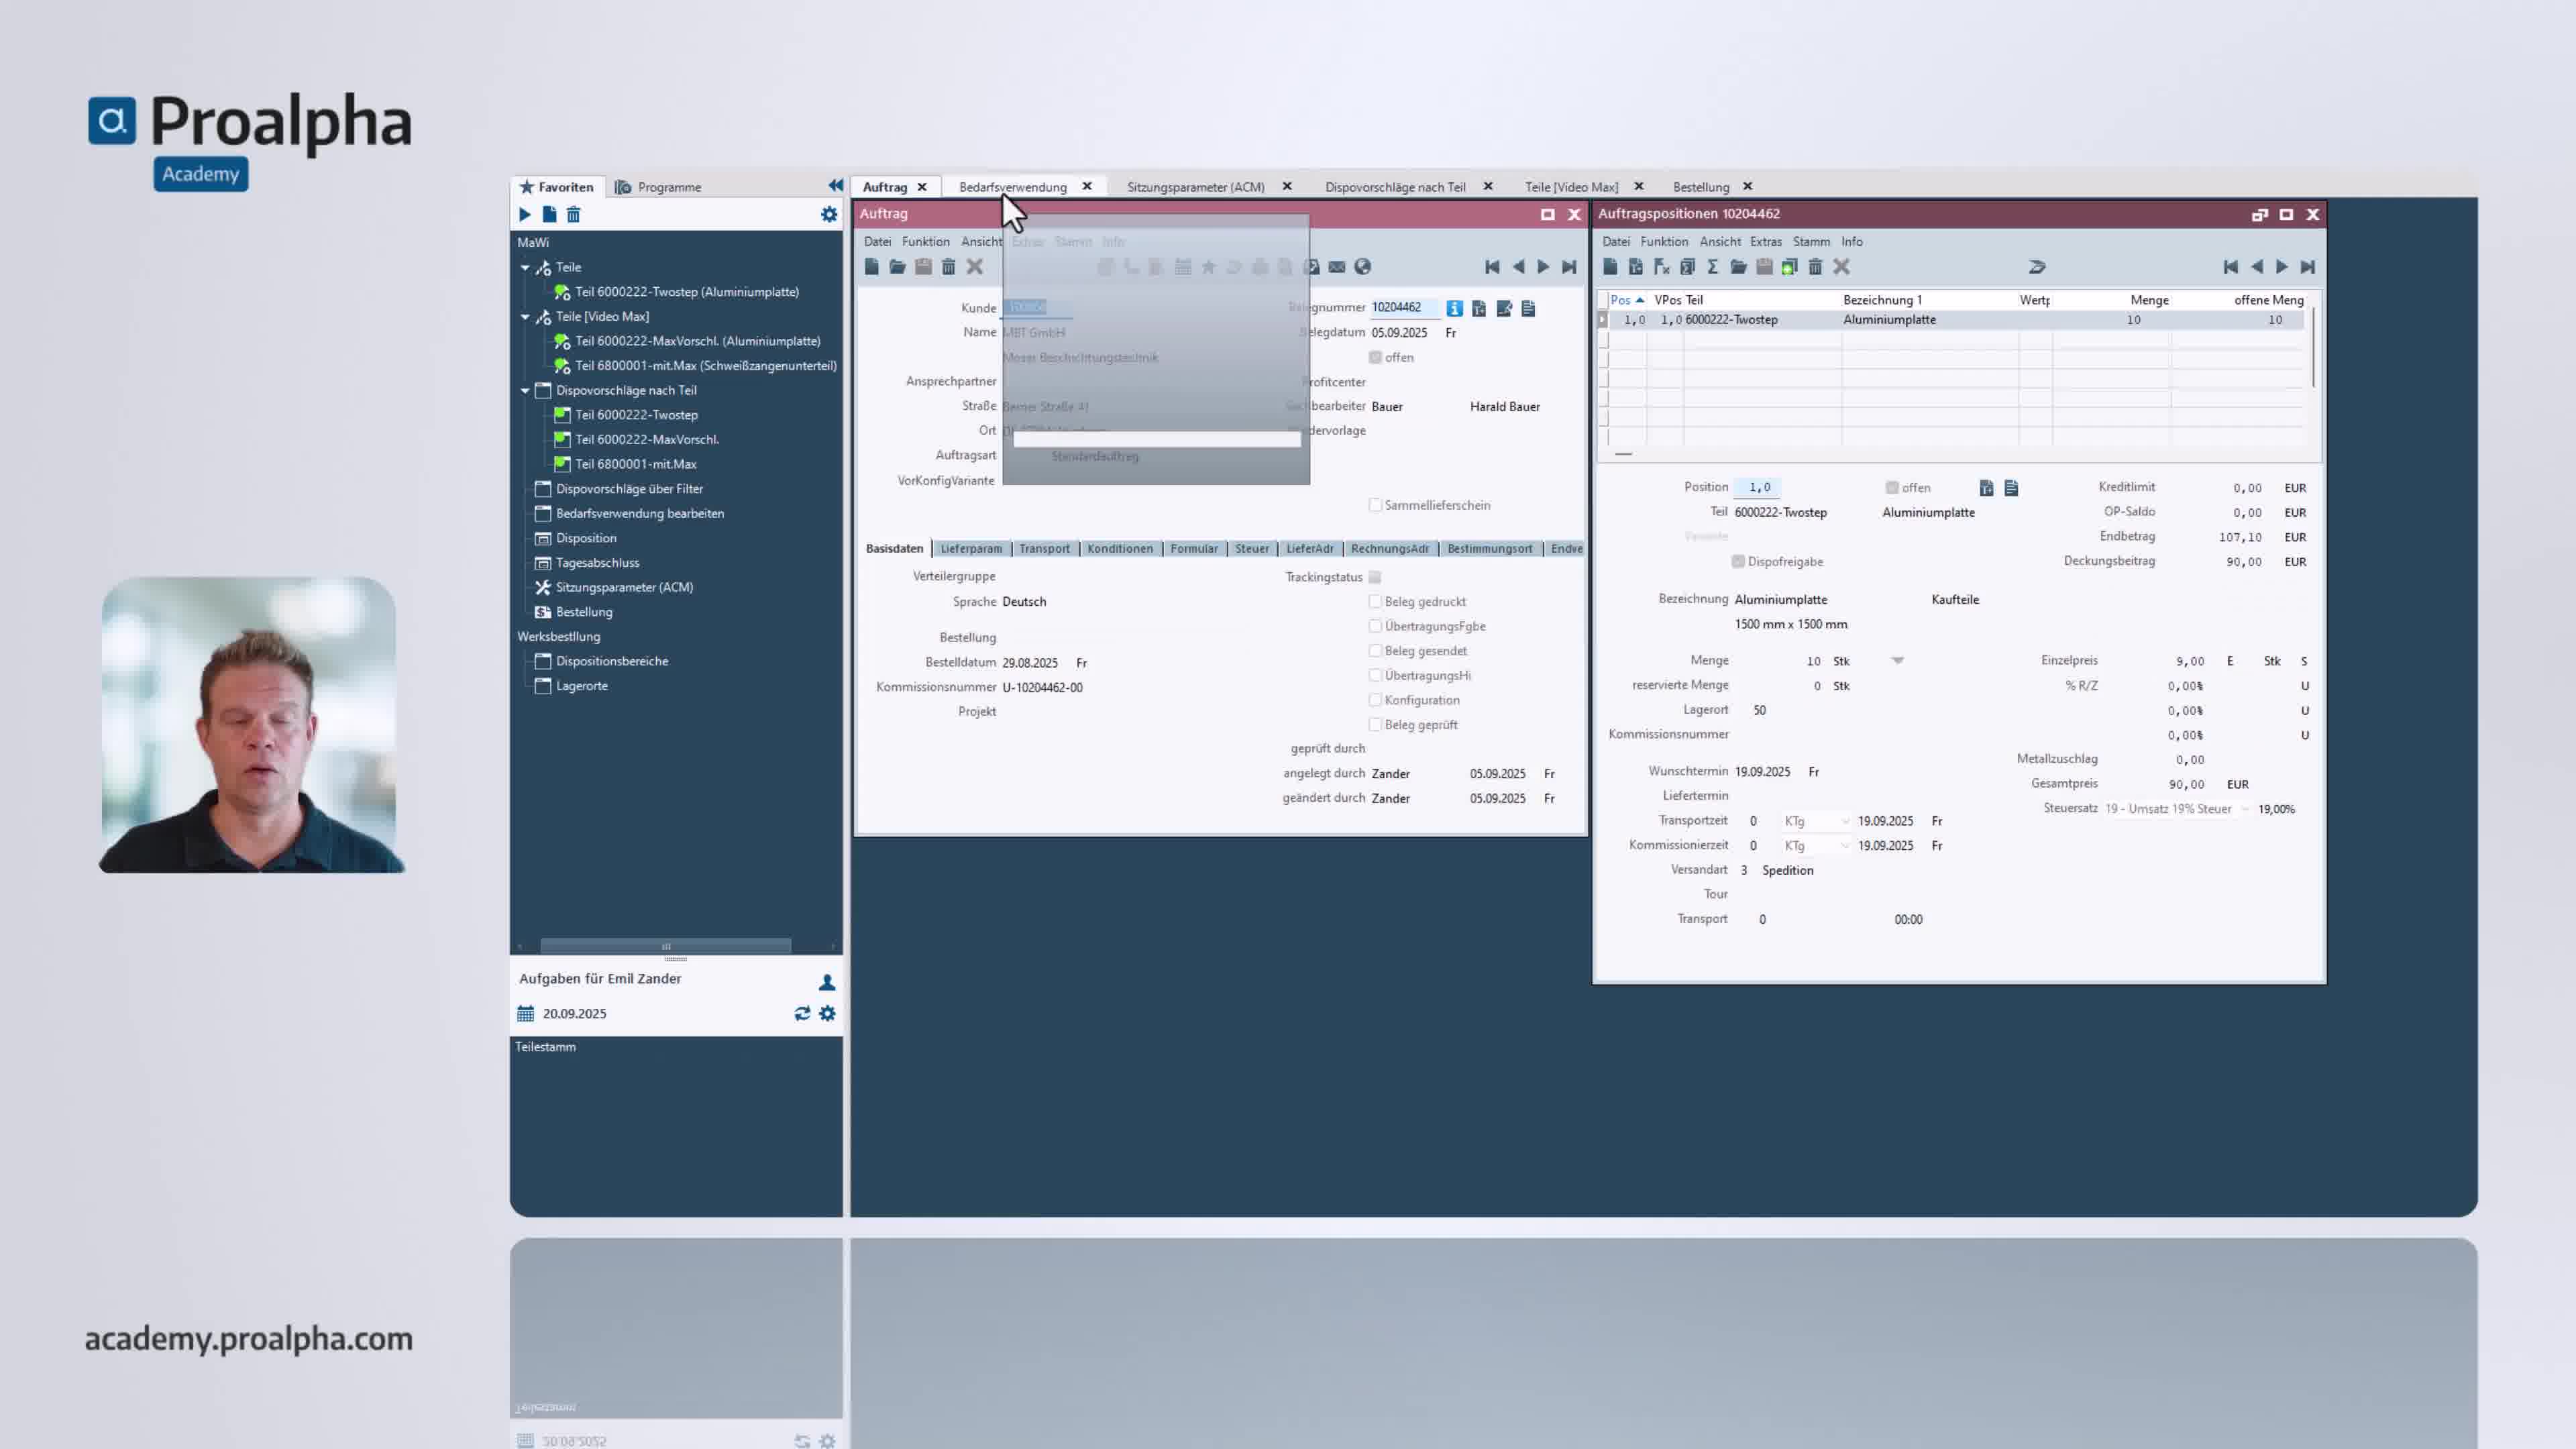The image size is (2576, 1449).
Task: Click sigma sum icon in Auftragspositionen toolbar
Action: pyautogui.click(x=1712, y=267)
